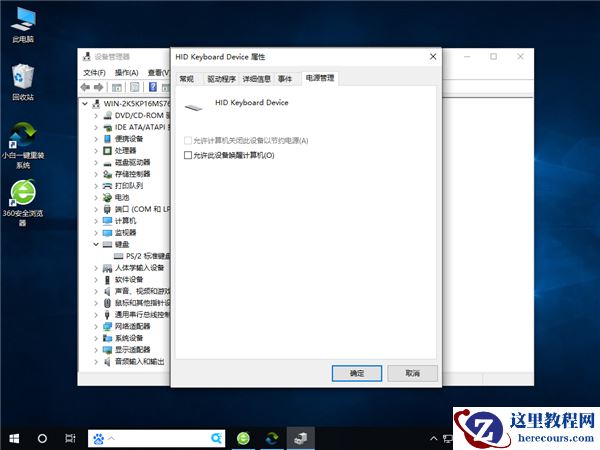600x450 pixels.
Task: Collapse the WIN-2K5KP16MS76 root node
Action: (x=85, y=104)
